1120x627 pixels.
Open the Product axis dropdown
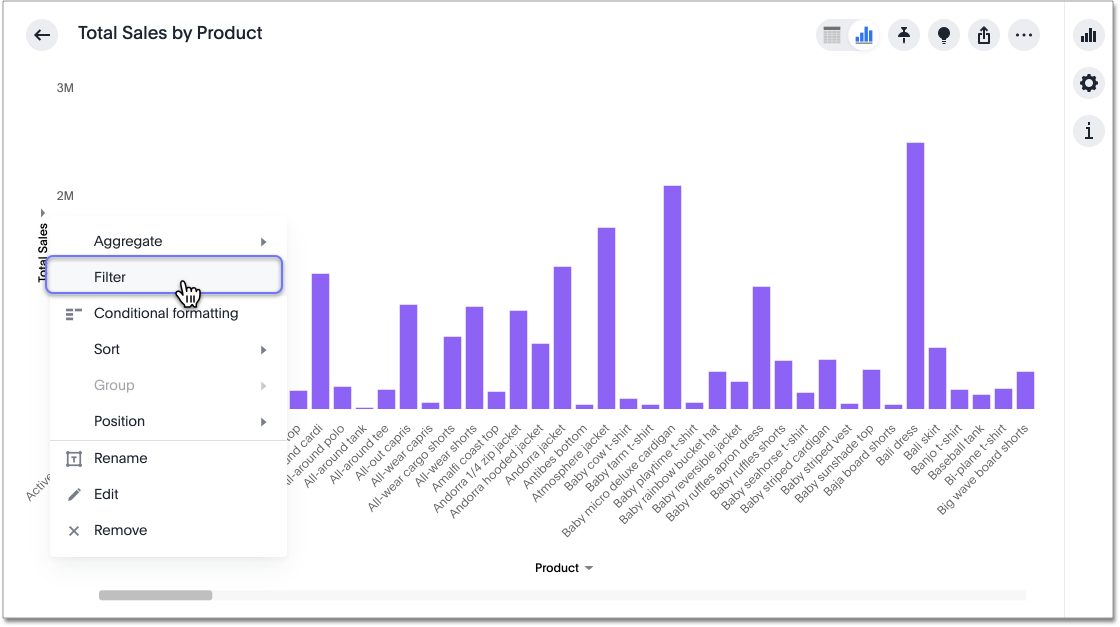pos(565,567)
